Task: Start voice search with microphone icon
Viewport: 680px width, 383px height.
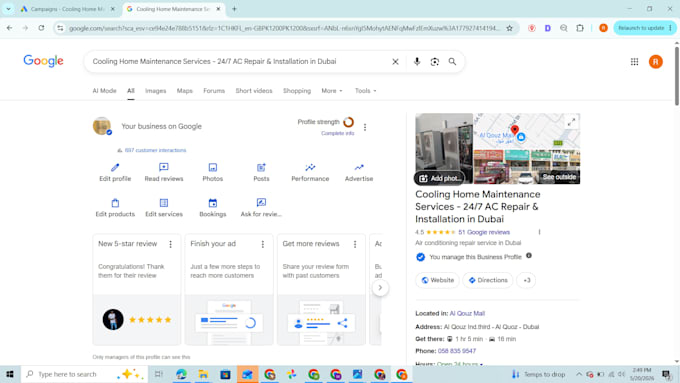Action: [417, 62]
